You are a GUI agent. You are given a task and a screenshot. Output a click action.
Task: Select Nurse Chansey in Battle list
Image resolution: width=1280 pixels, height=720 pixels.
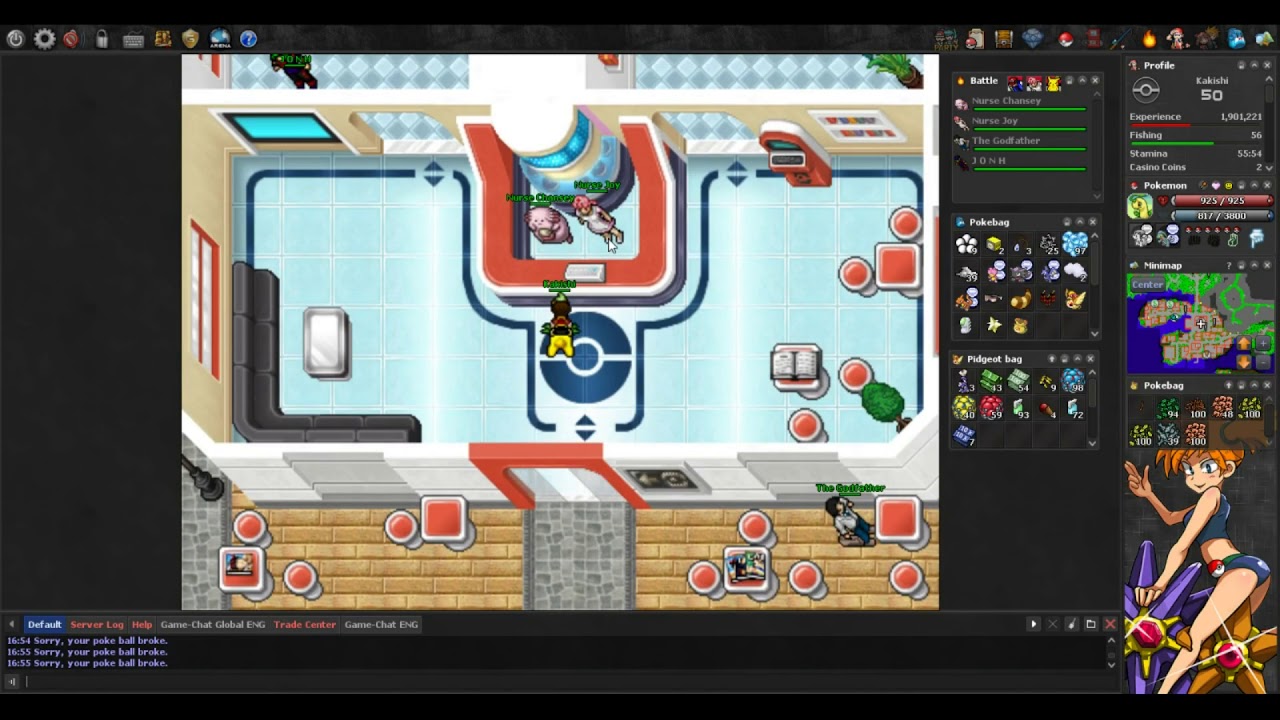point(1020,104)
